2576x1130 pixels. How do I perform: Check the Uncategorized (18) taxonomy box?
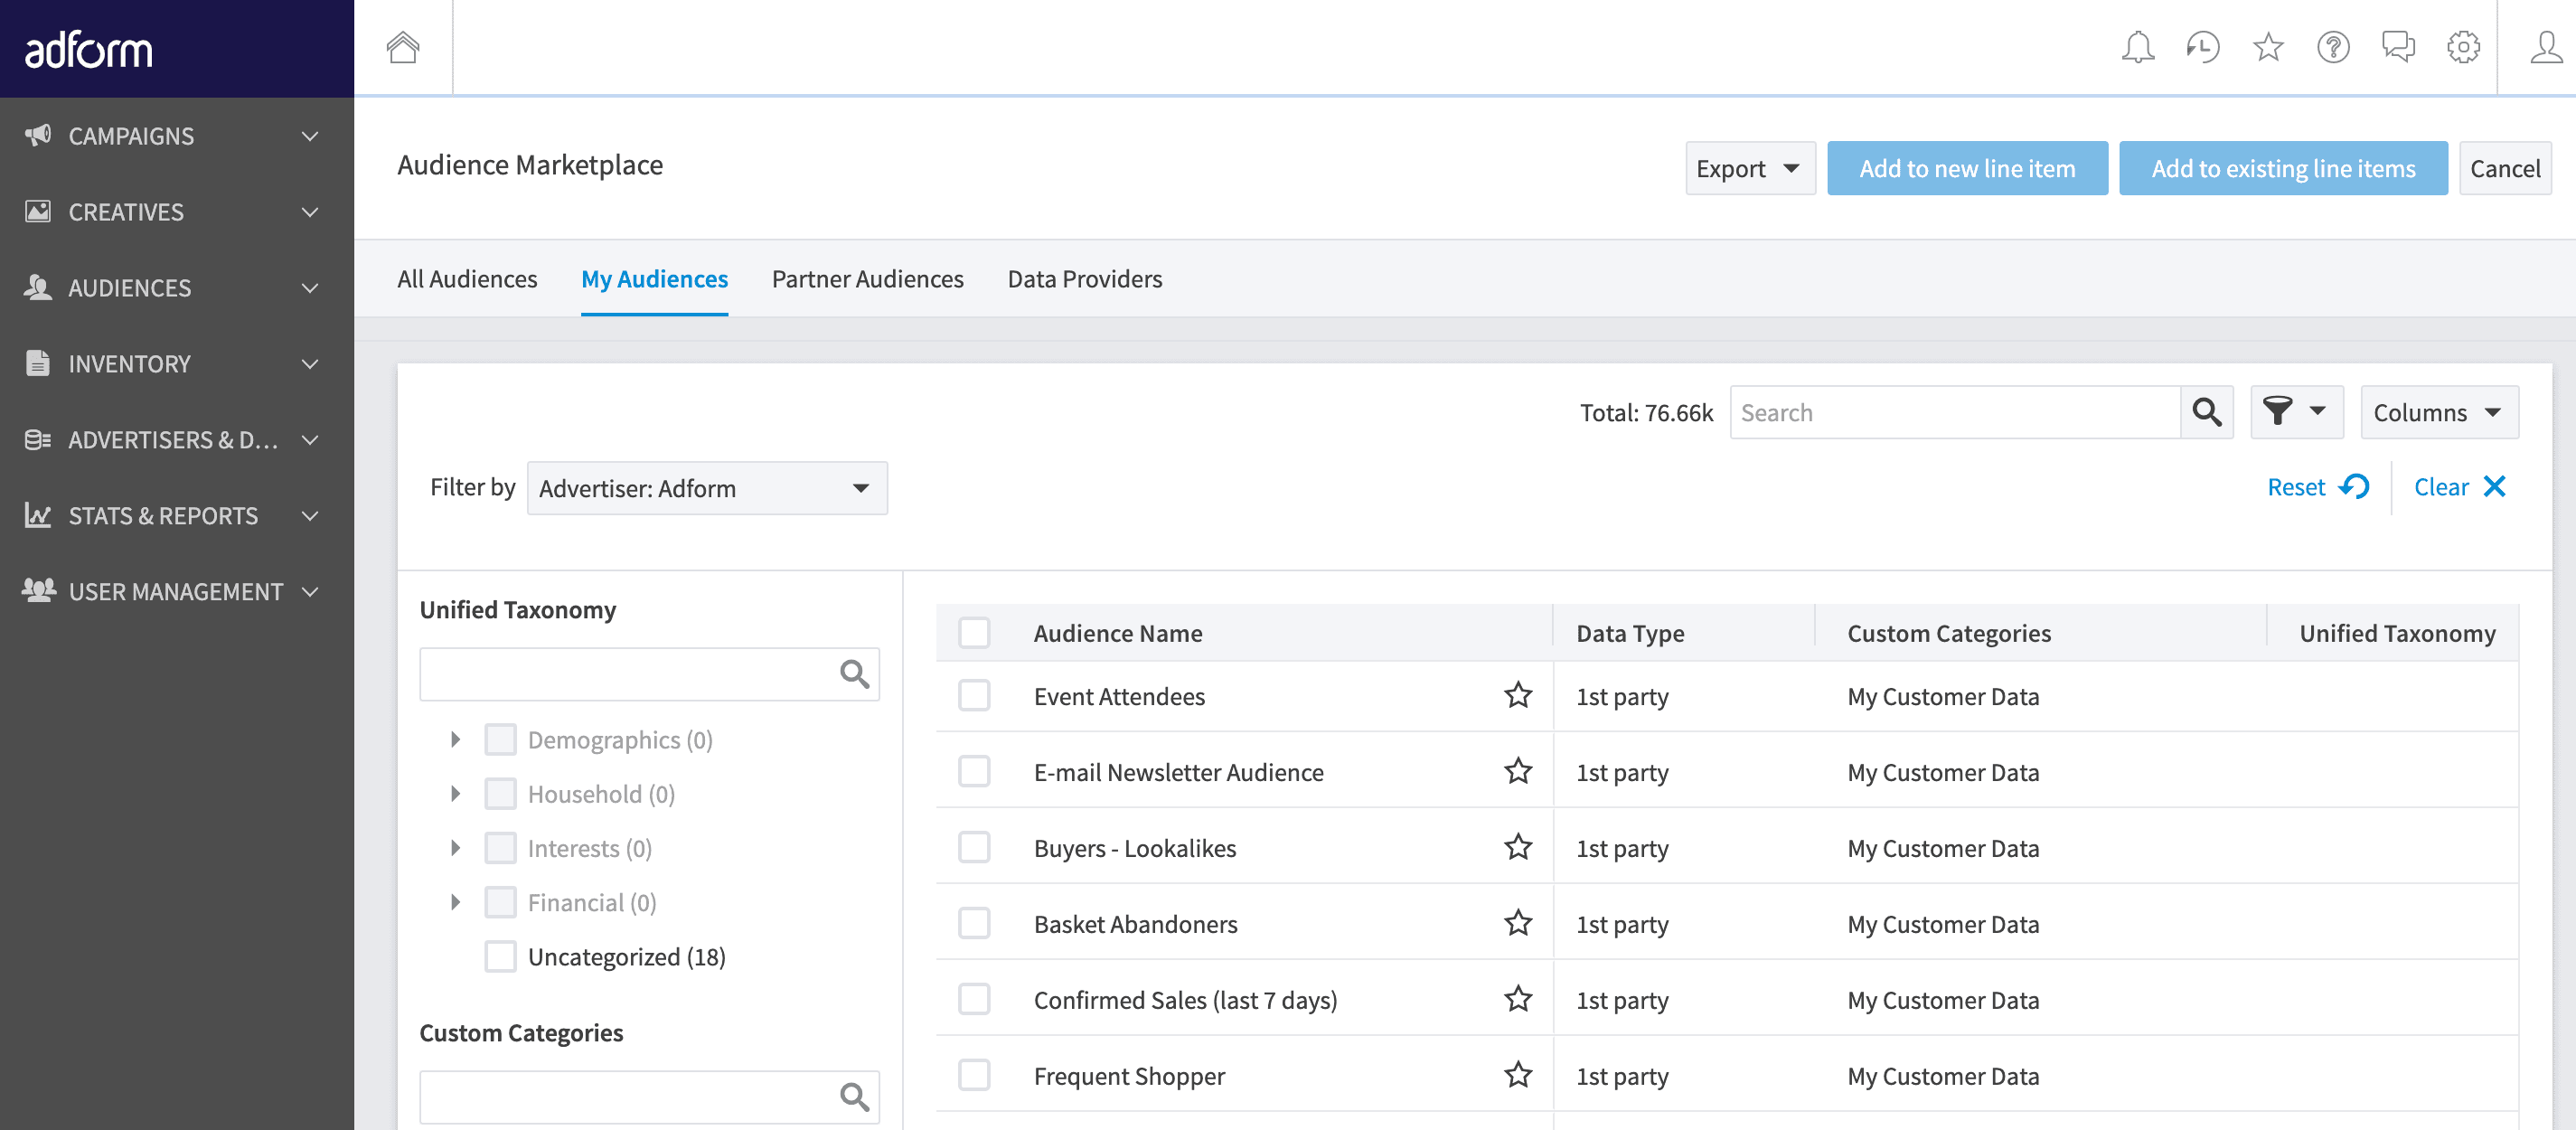tap(500, 956)
